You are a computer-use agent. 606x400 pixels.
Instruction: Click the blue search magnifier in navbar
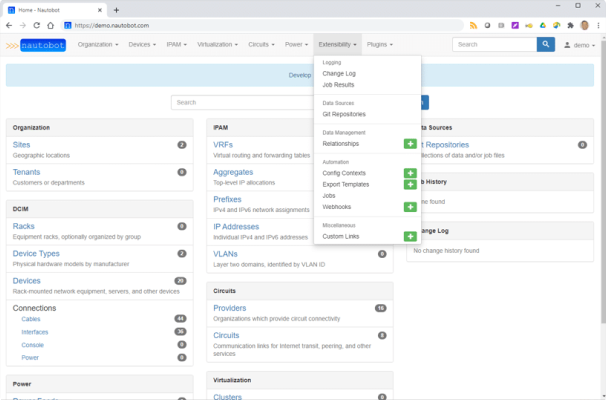coord(545,45)
